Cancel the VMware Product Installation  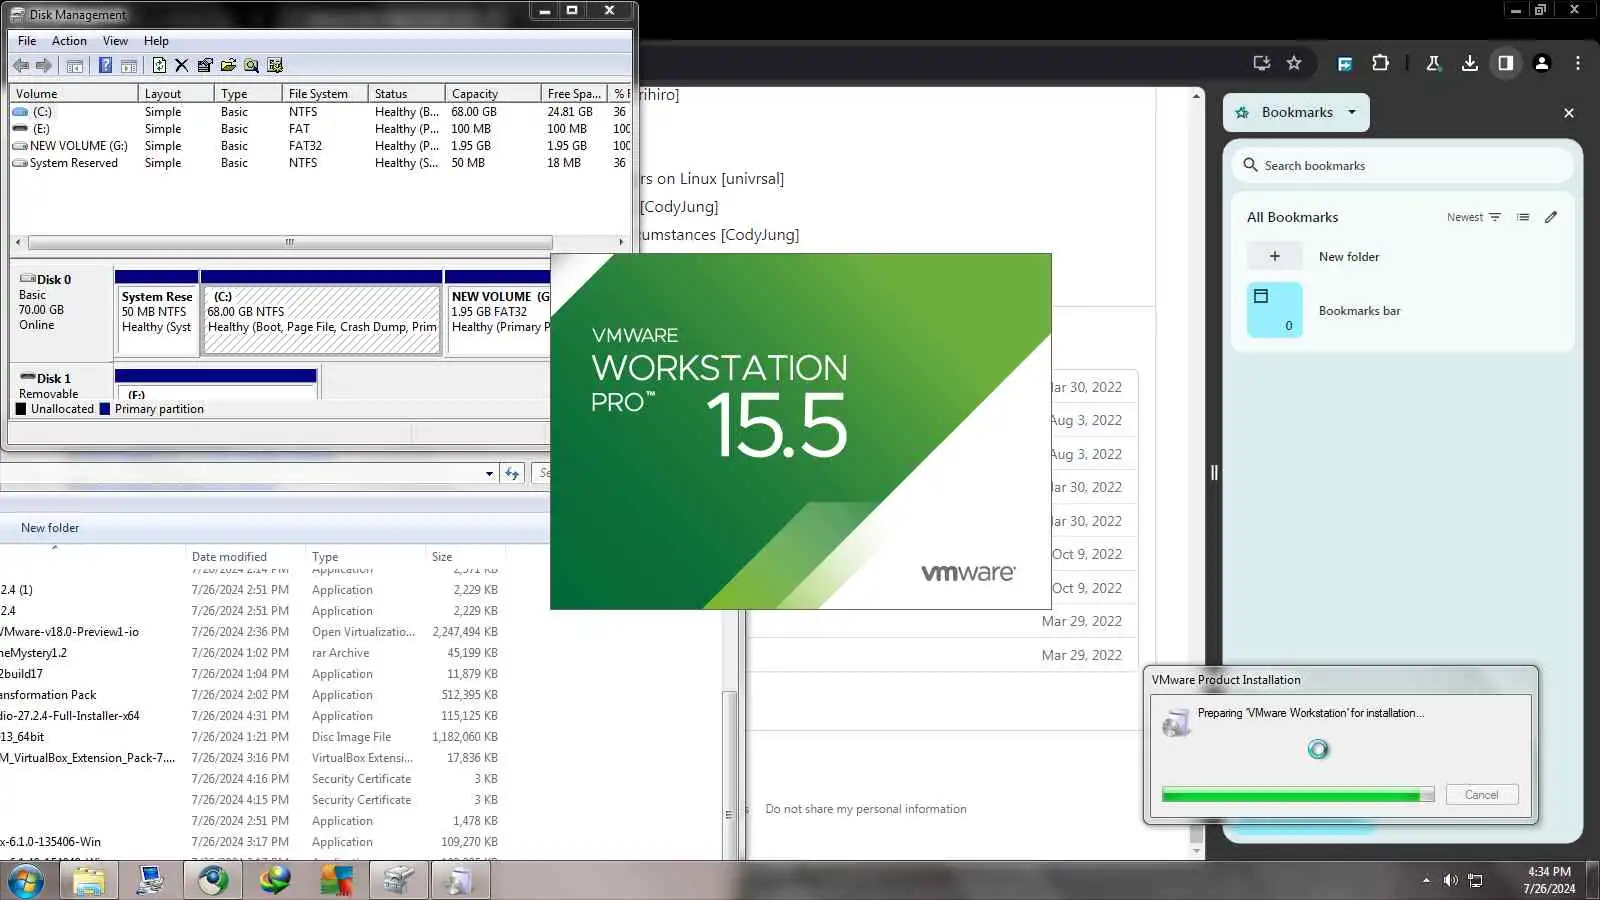(1482, 795)
